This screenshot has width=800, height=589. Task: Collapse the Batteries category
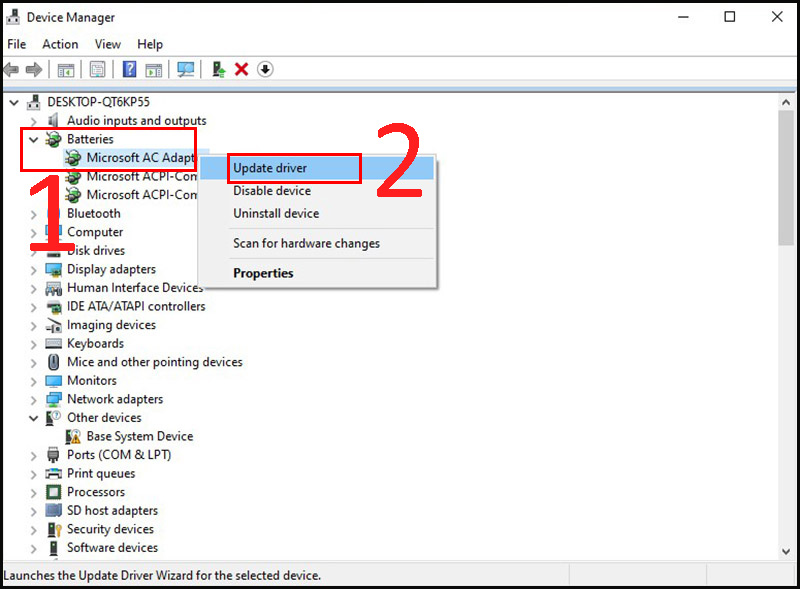coord(34,139)
